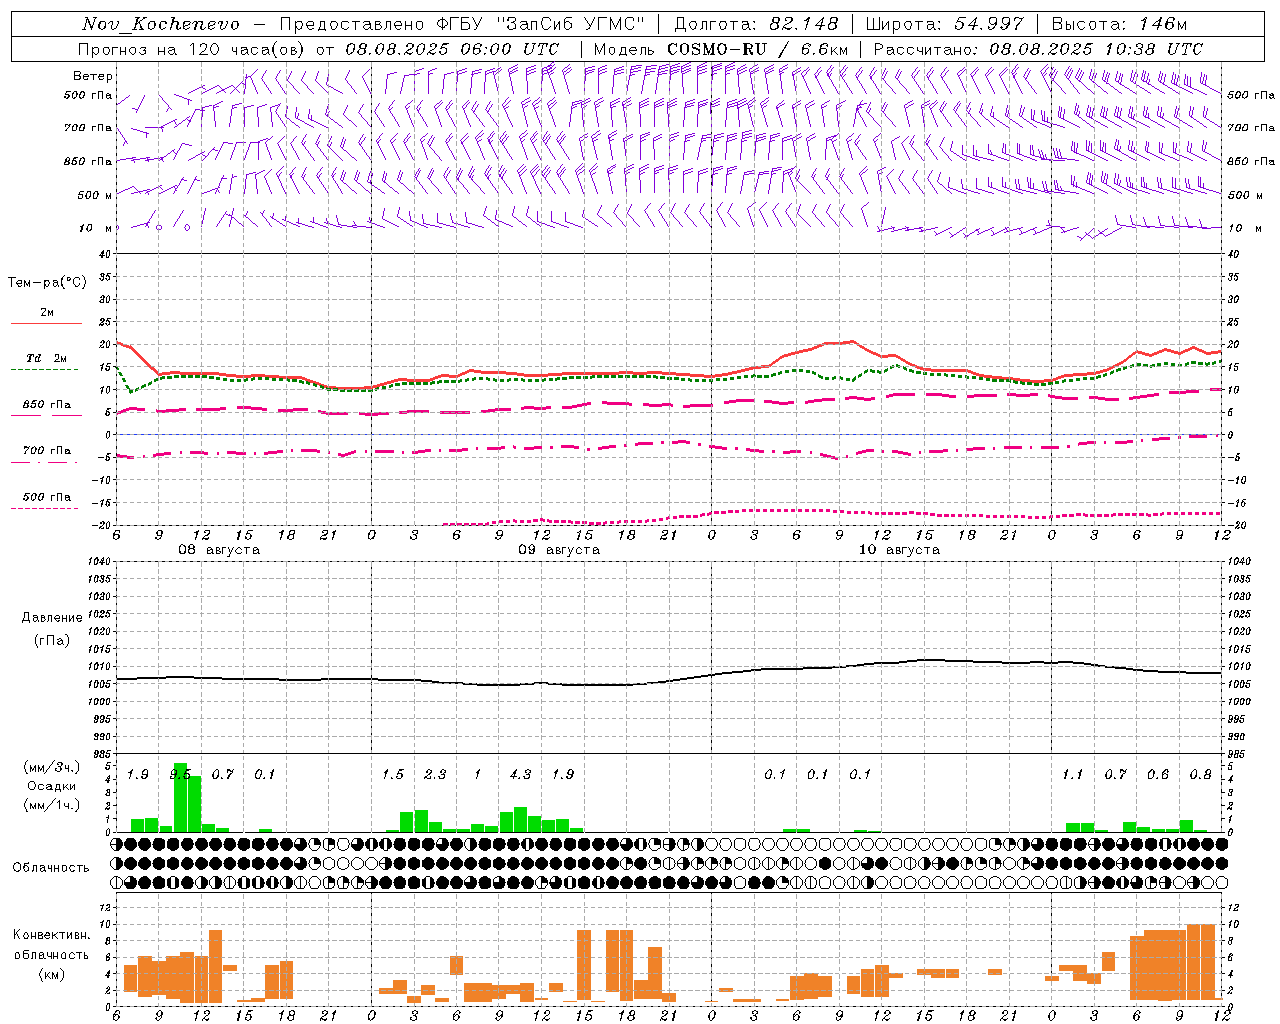
Task: Select the 'Тем-ра(°C)' temperature panel label
Action: (47, 283)
